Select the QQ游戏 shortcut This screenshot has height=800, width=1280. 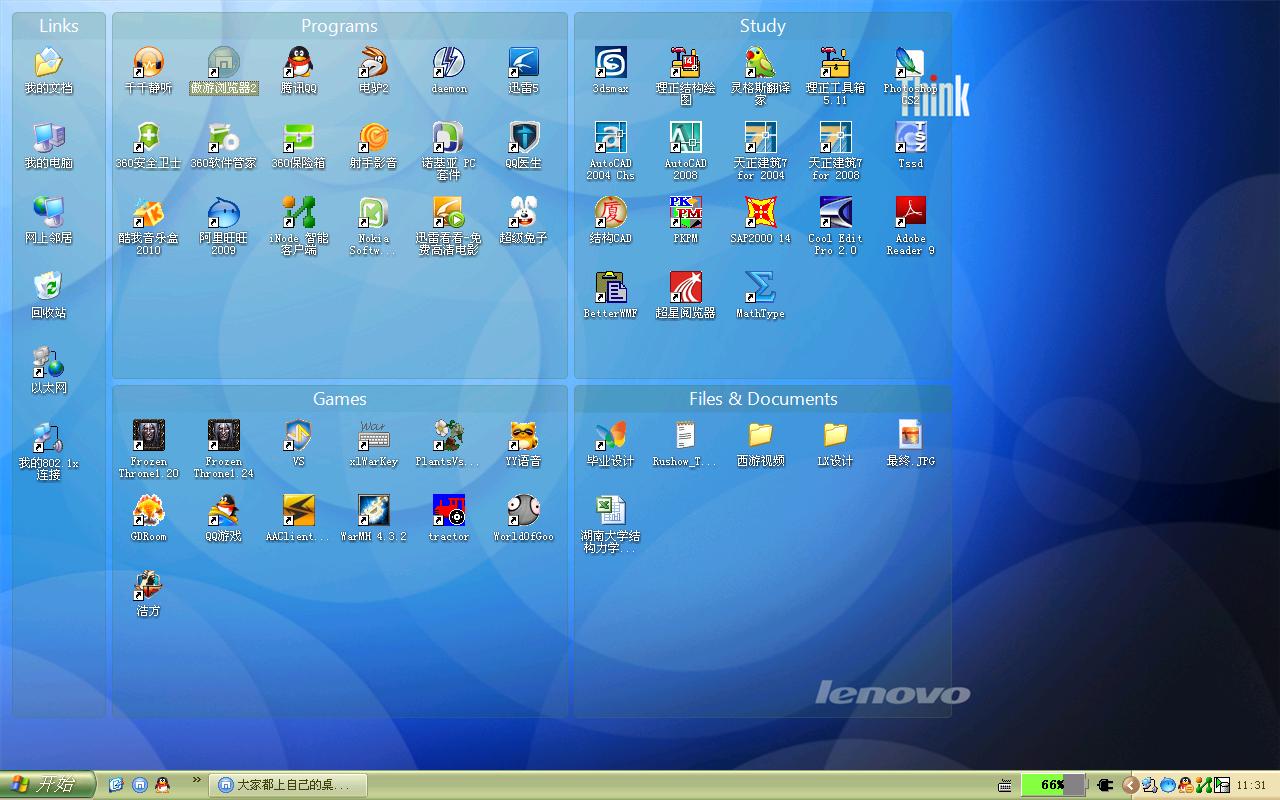click(x=223, y=518)
